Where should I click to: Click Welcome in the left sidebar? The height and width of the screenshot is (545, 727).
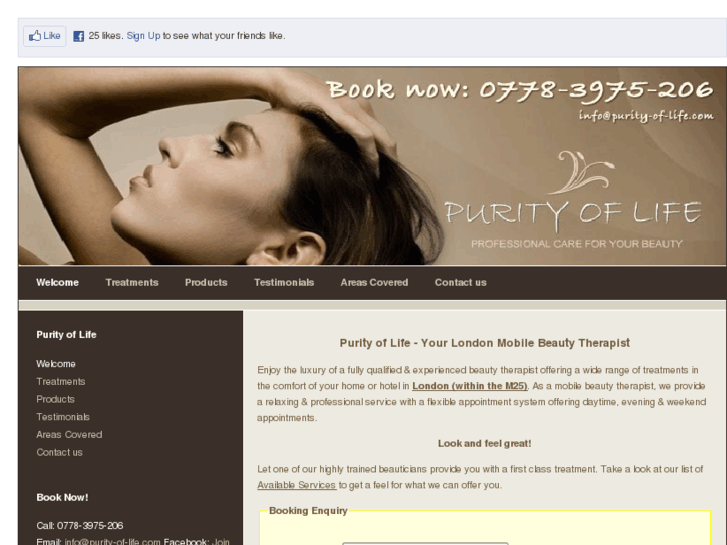click(x=56, y=364)
